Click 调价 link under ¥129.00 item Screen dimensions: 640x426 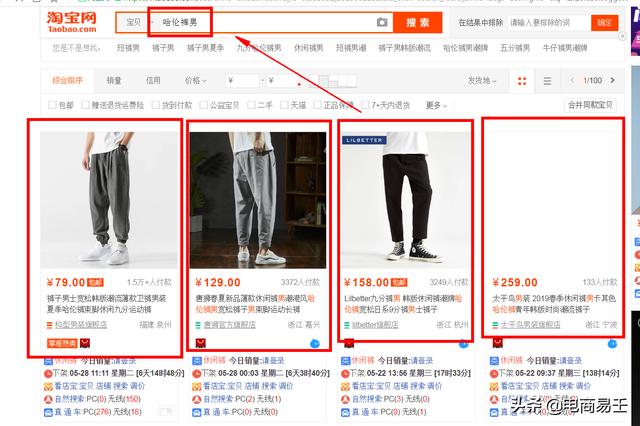pyautogui.click(x=286, y=386)
